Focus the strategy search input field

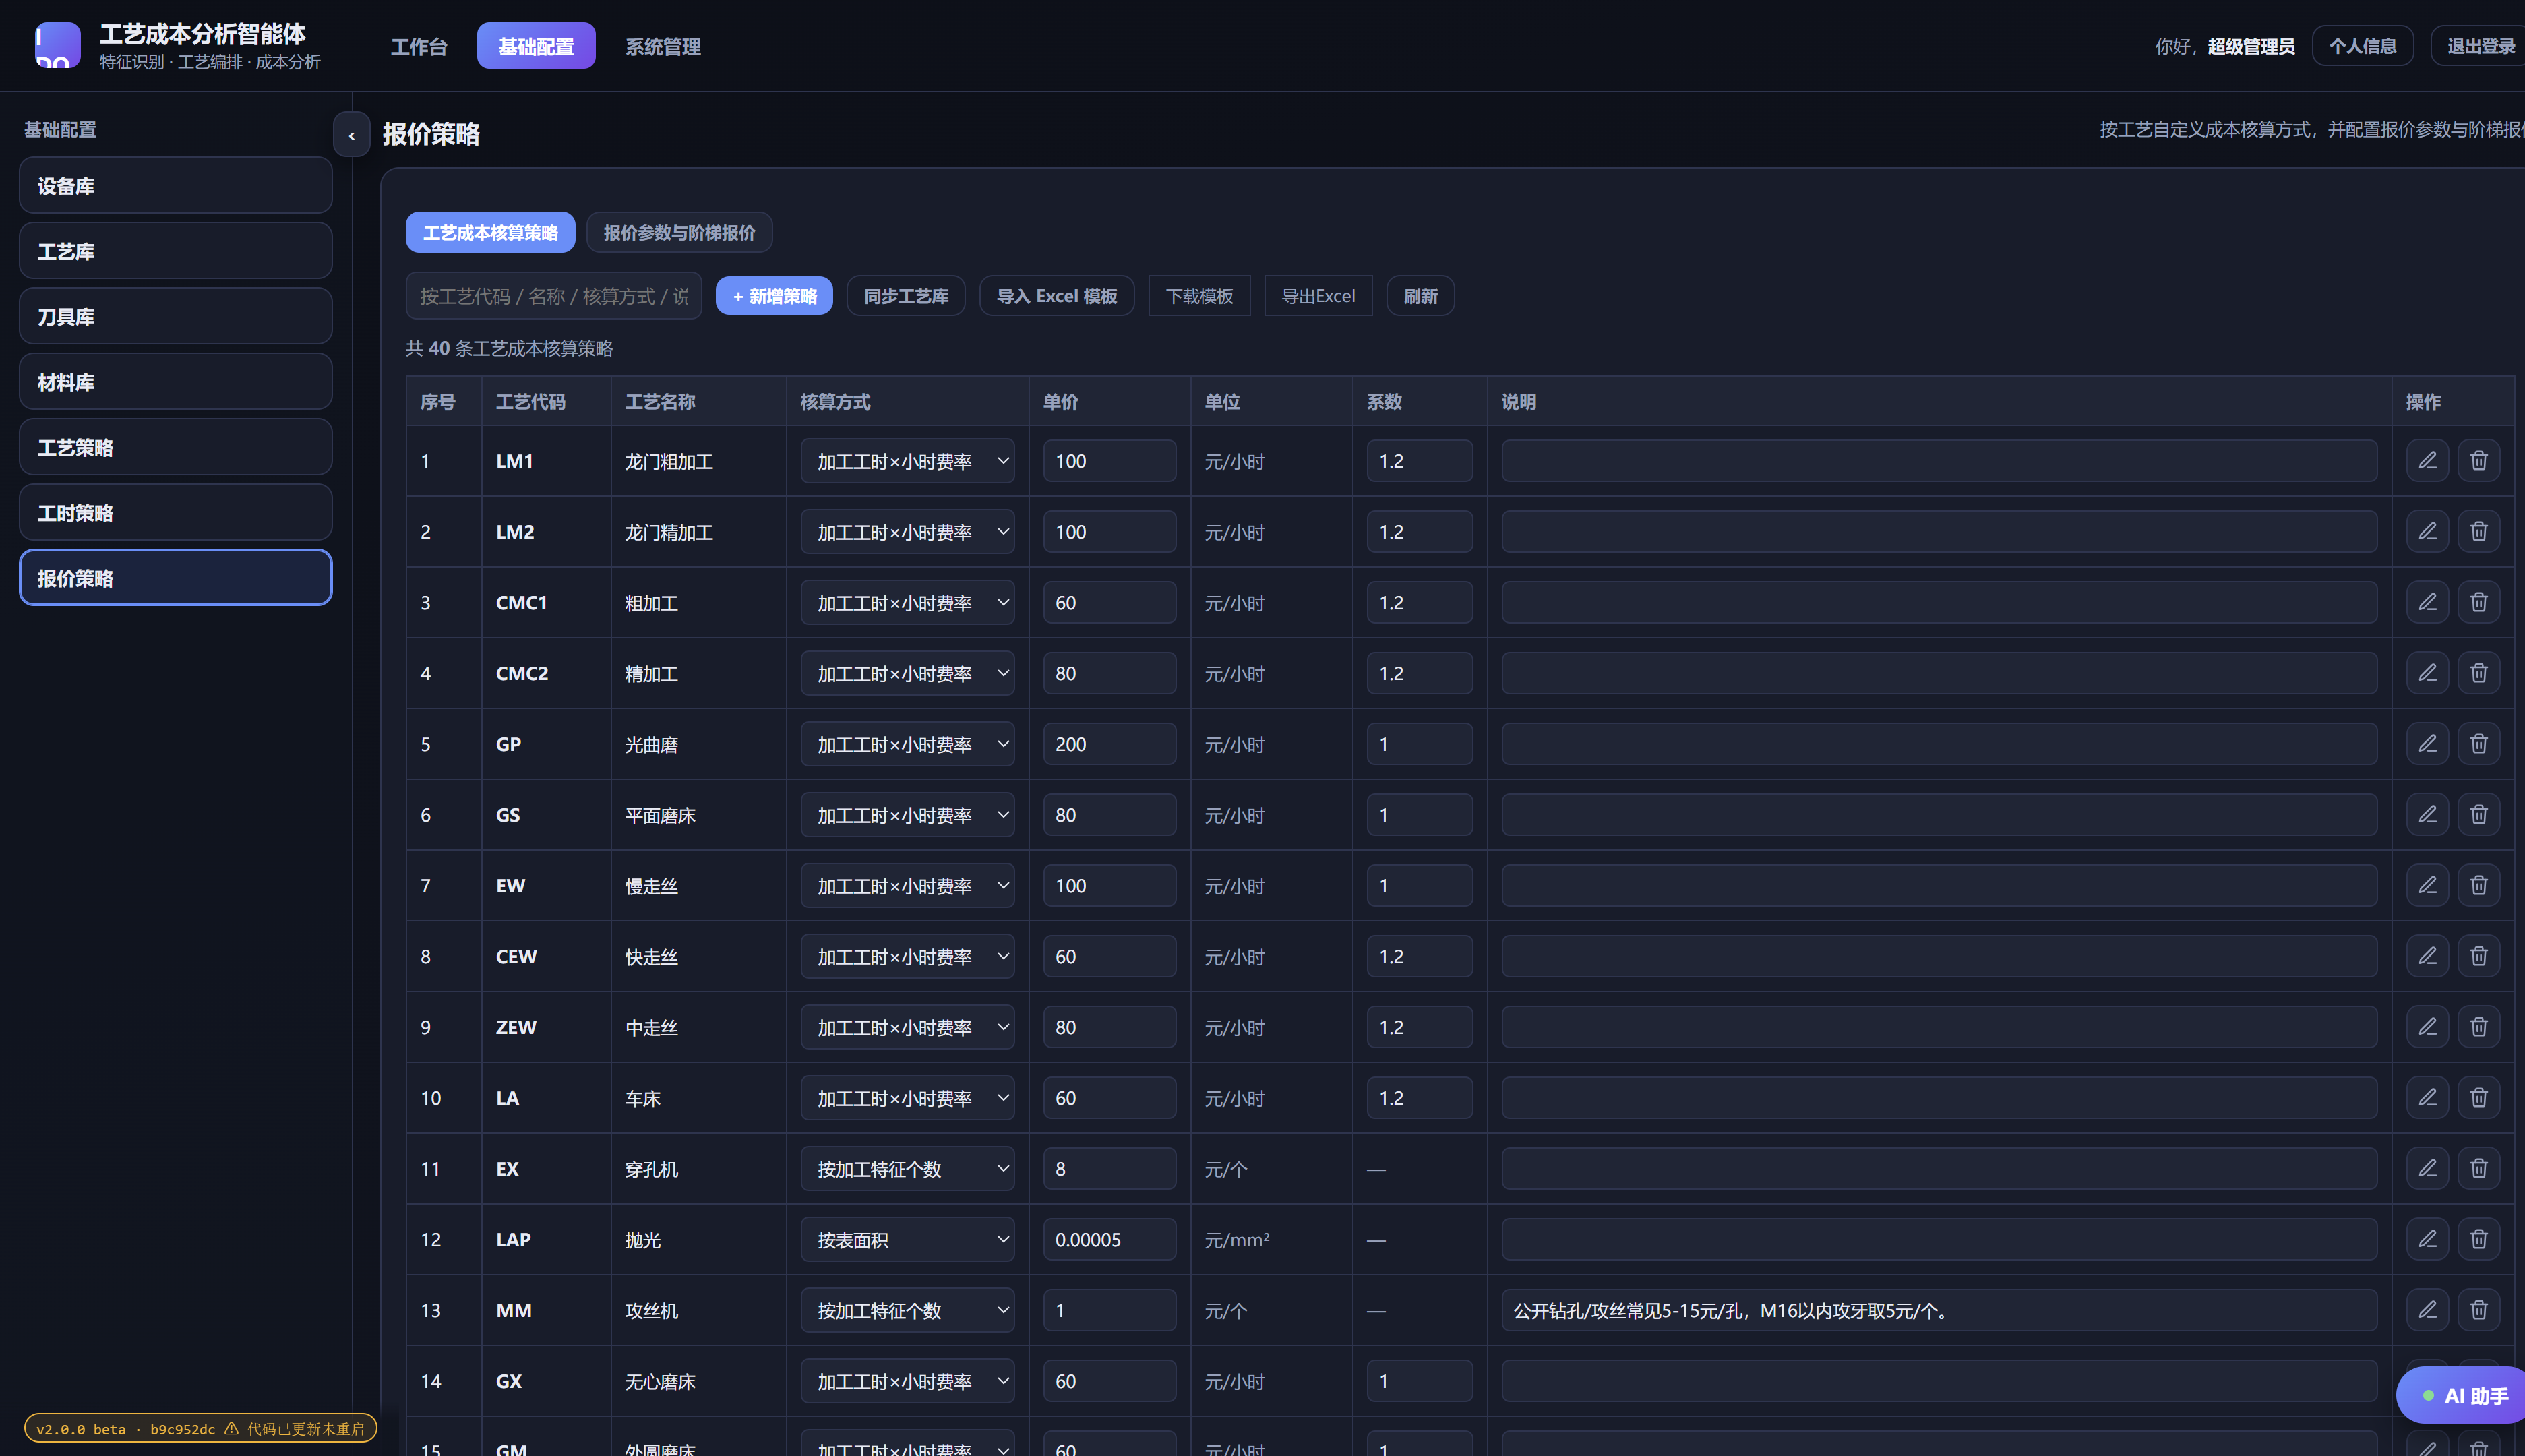554,296
